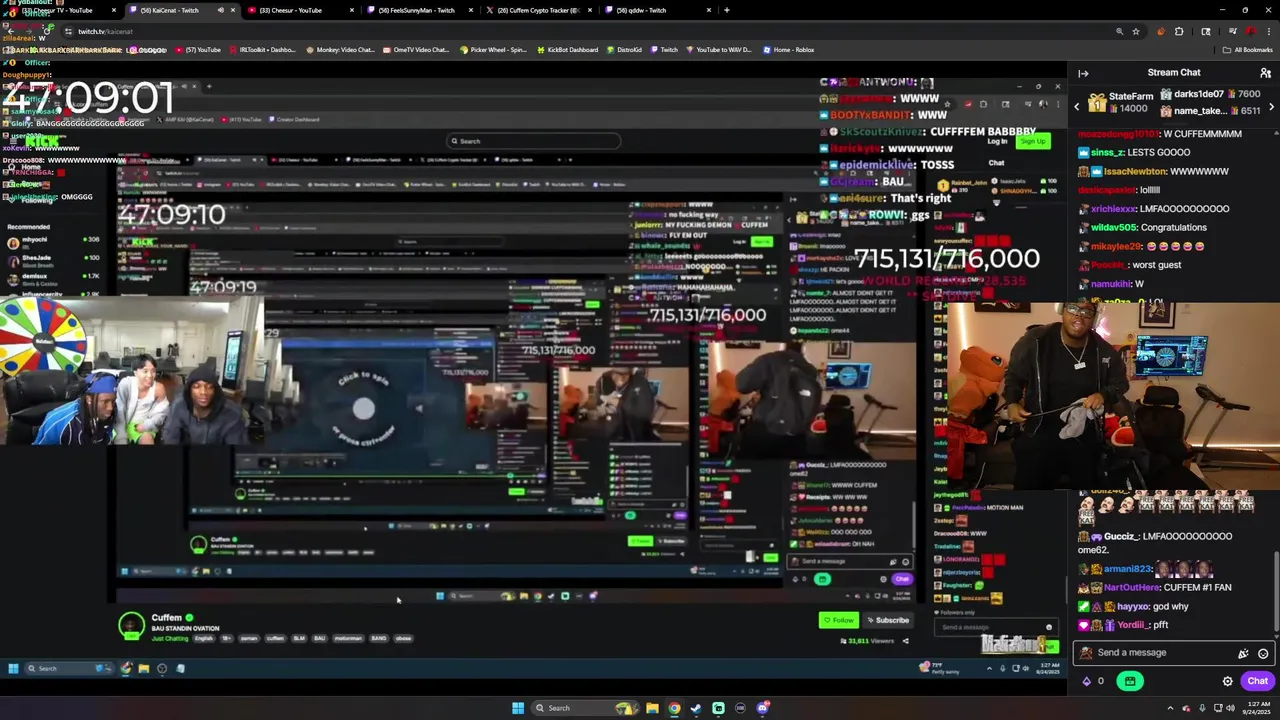Open Twitch bookmark in bookmarks bar
The height and width of the screenshot is (720, 1280).
tap(664, 49)
